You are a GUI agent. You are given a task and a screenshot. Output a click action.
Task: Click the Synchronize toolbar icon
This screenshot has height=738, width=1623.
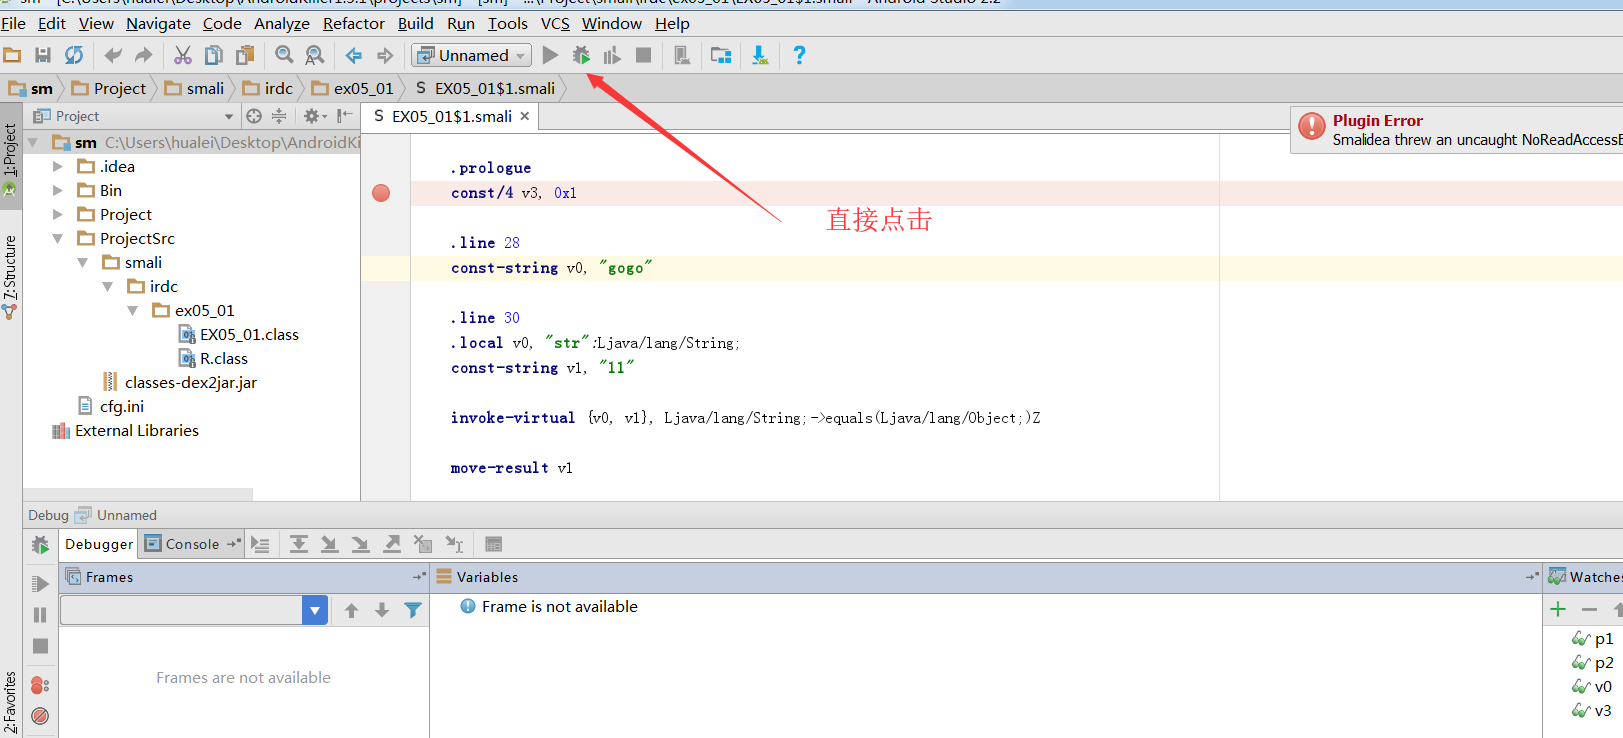click(74, 55)
